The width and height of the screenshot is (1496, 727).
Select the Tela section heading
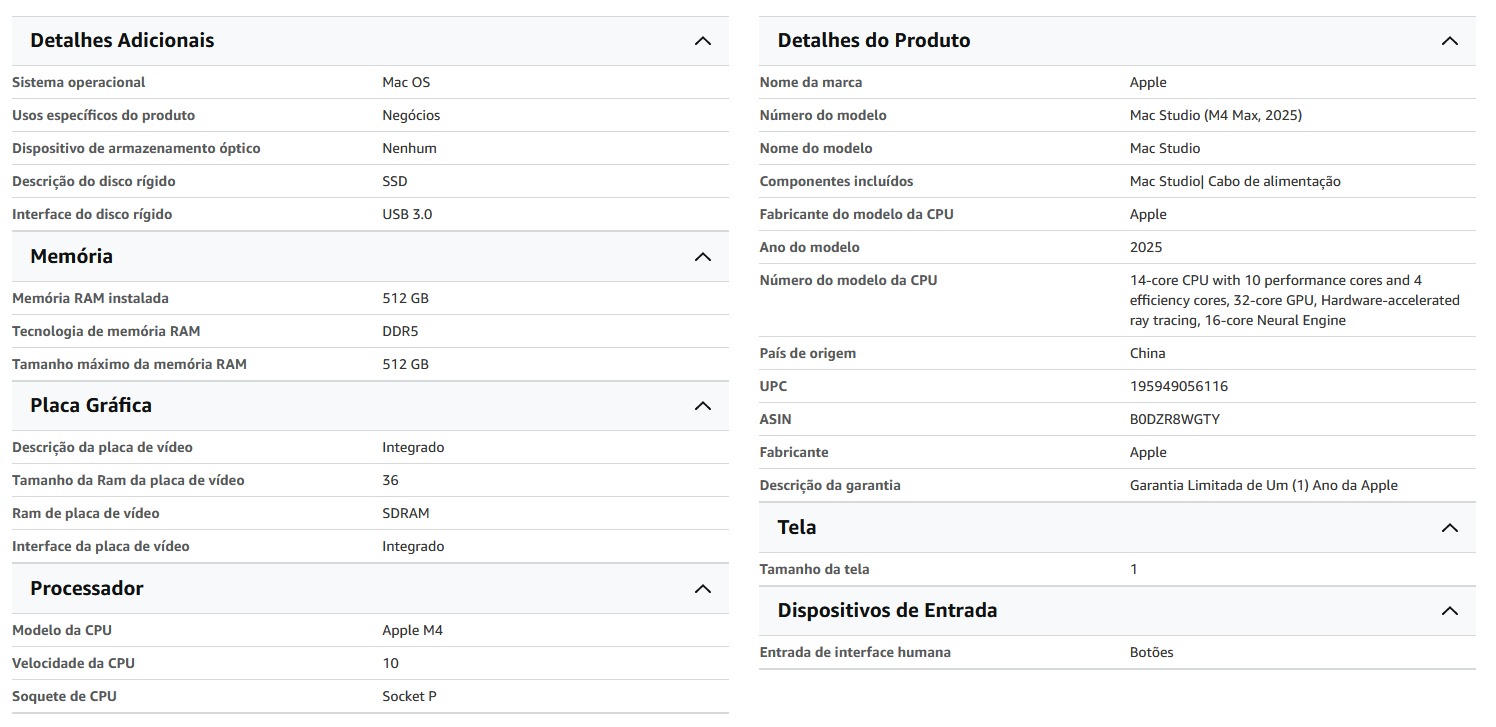pos(797,528)
